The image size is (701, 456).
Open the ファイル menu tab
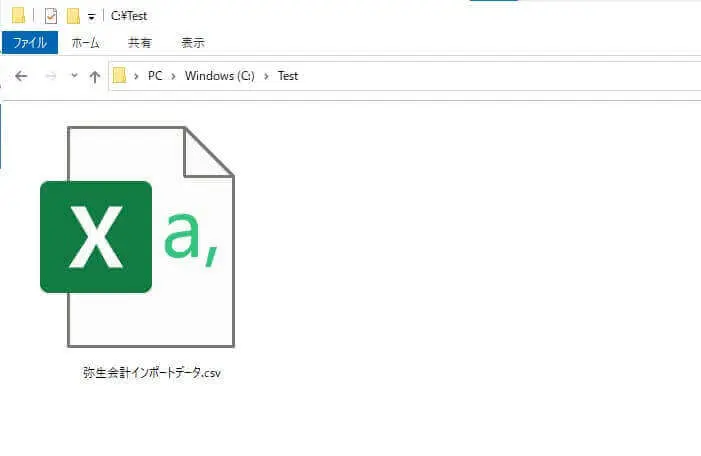[30, 42]
